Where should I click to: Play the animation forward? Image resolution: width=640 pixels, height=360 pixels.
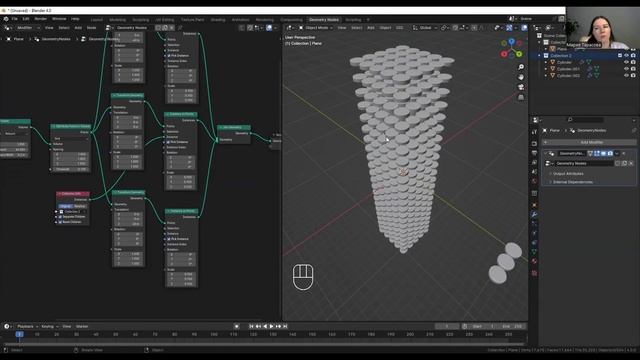click(x=271, y=326)
